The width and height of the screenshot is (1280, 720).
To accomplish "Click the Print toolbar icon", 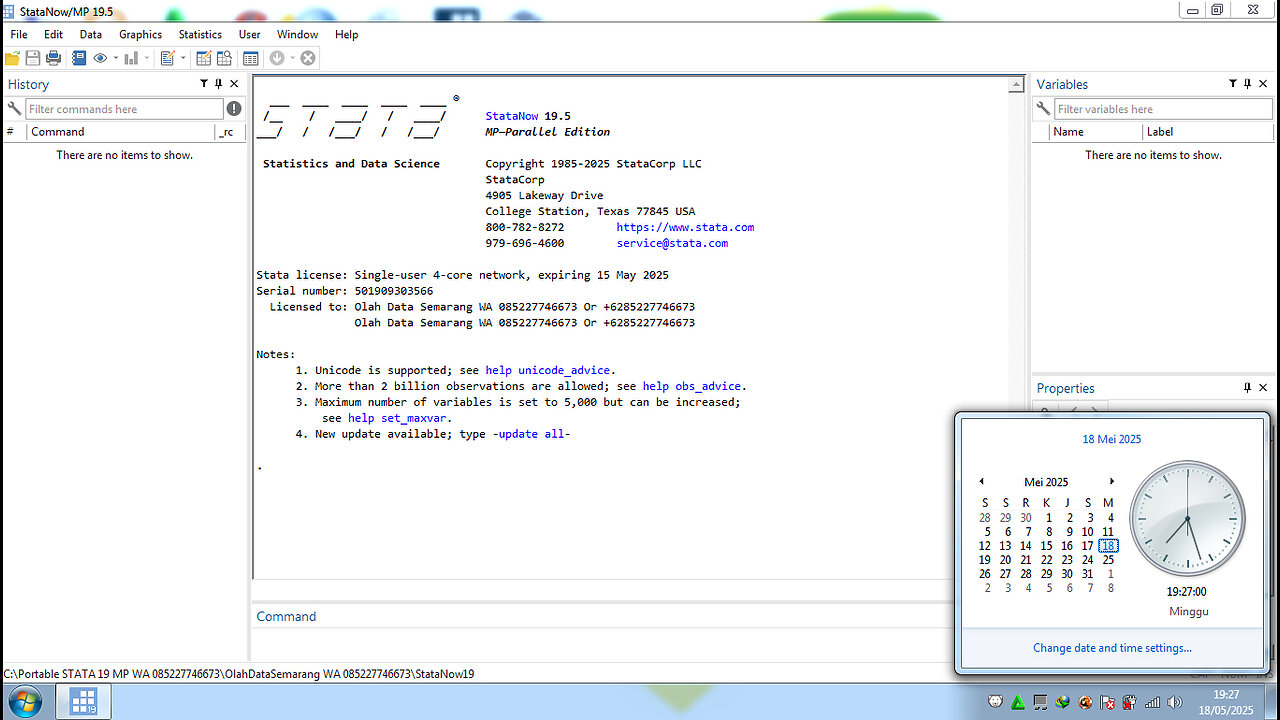I will (54, 58).
